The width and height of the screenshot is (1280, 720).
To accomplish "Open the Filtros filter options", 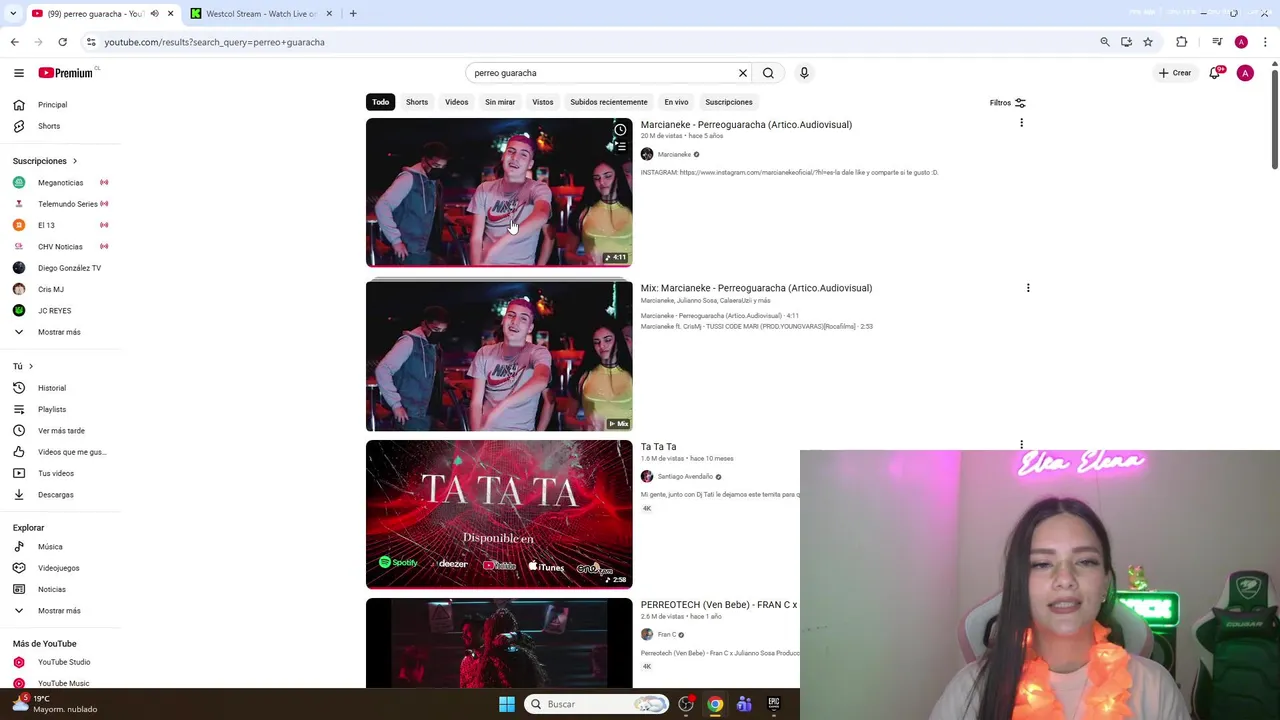I will pyautogui.click(x=1008, y=102).
